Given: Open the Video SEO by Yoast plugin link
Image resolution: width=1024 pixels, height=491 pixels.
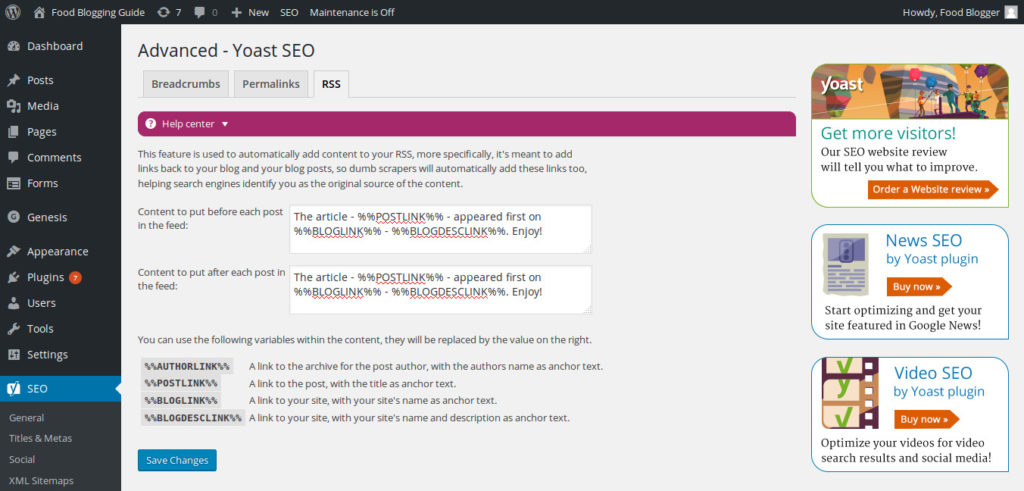Looking at the screenshot, I should tap(939, 381).
